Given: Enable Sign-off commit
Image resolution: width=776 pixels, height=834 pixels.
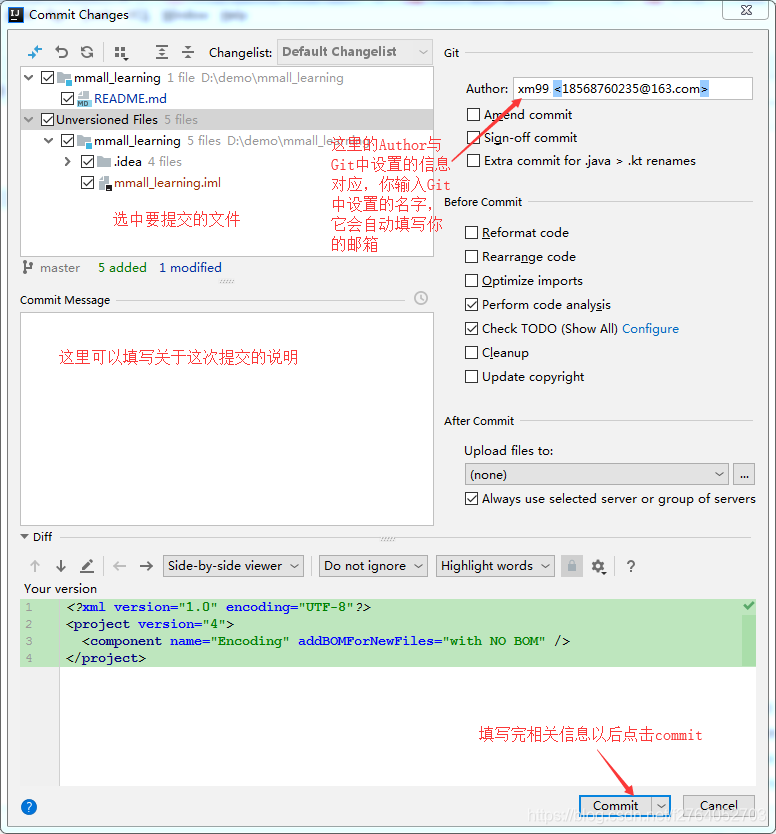Looking at the screenshot, I should [x=473, y=138].
